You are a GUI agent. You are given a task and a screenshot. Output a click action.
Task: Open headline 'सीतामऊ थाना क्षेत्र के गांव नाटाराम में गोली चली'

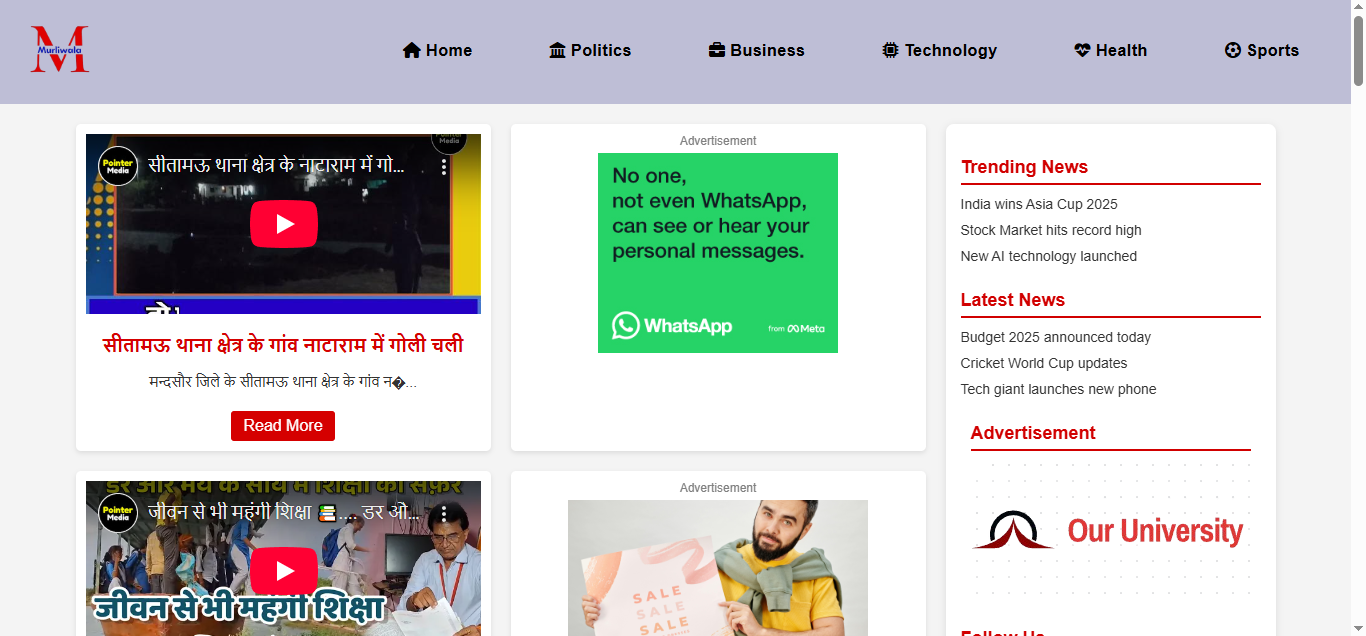point(283,345)
